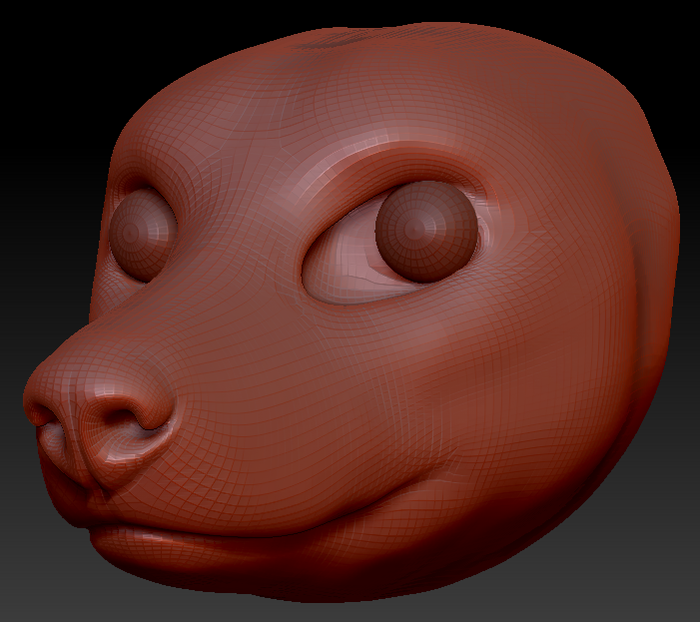Select the large near-side eyeball sphere

pyautogui.click(x=426, y=231)
